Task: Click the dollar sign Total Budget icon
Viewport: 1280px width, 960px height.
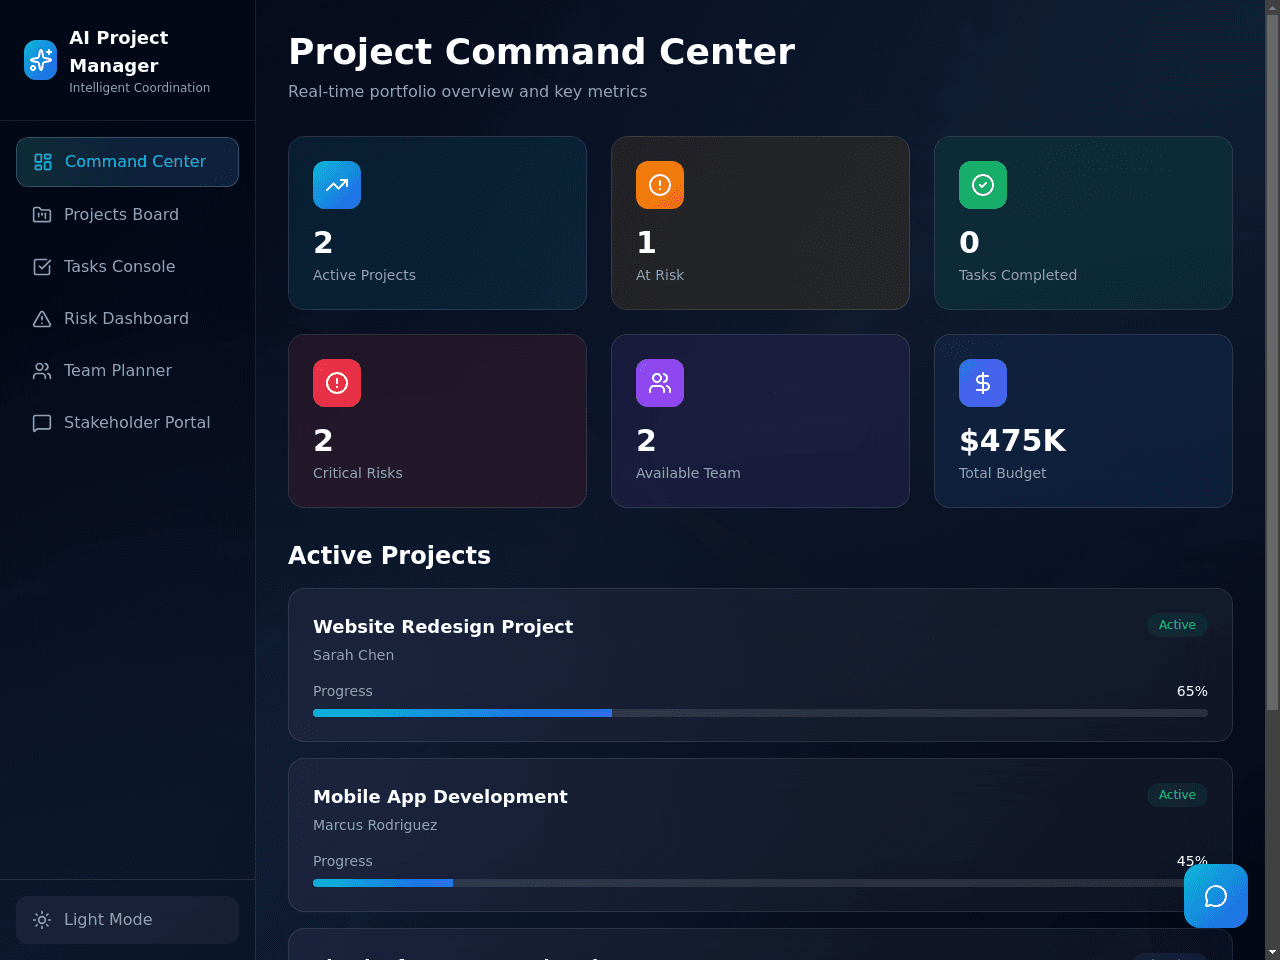Action: pos(983,383)
